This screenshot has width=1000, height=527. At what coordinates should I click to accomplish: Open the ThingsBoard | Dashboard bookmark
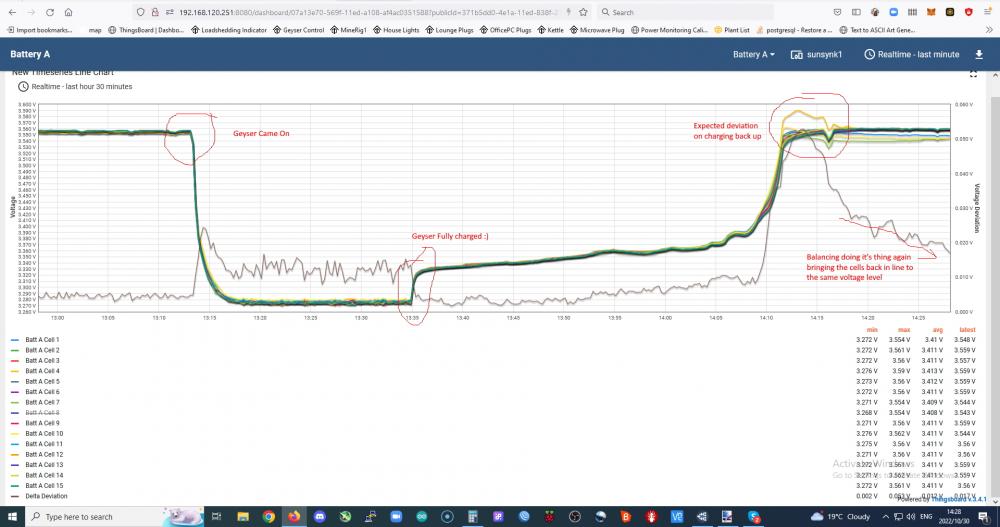click(146, 30)
